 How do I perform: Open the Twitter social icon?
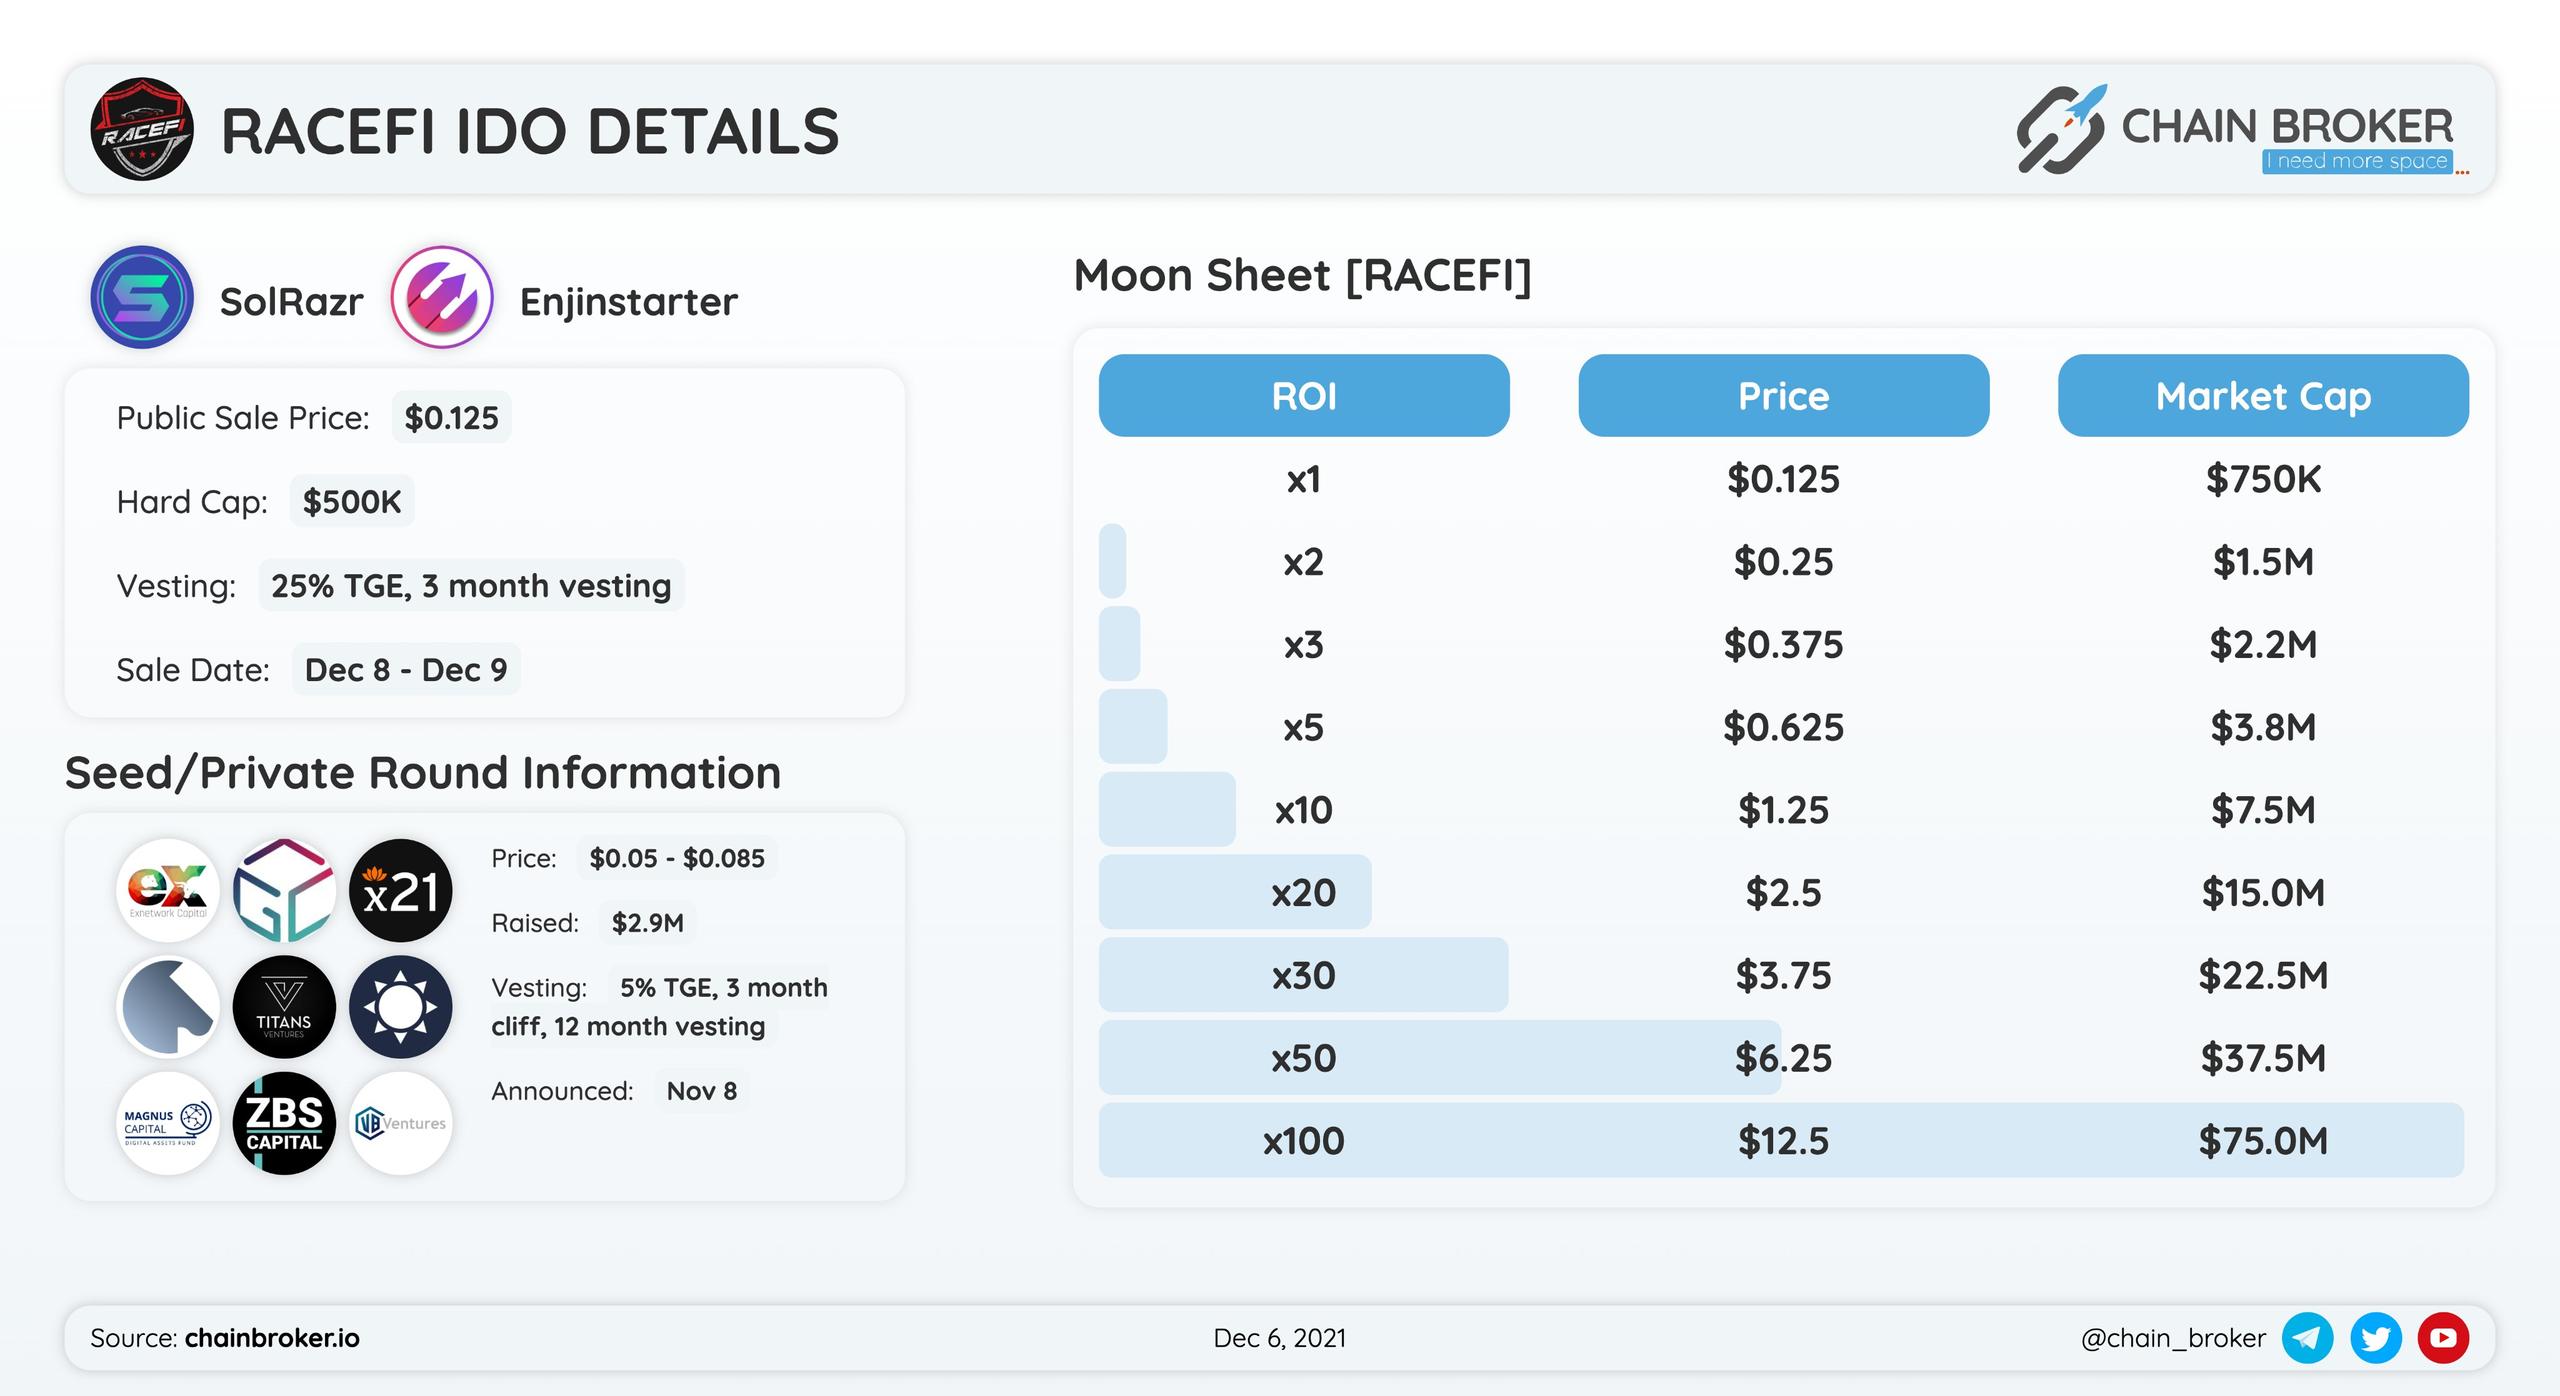click(2375, 1338)
